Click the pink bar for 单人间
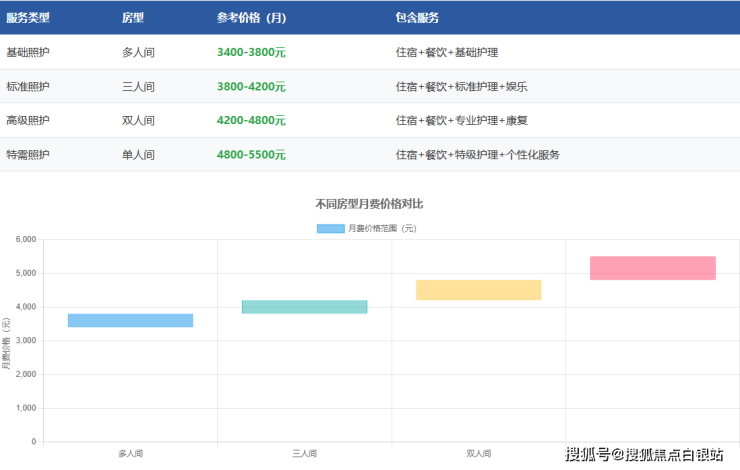Image resolution: width=740 pixels, height=470 pixels. 652,268
